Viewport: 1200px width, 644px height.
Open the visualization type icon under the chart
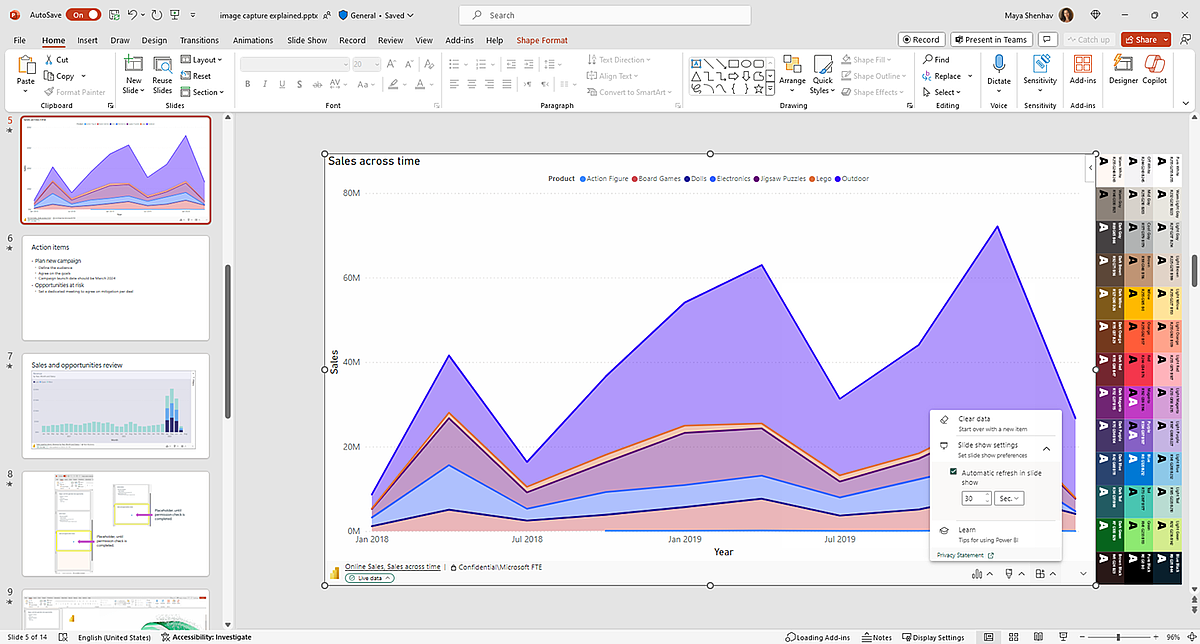(x=977, y=573)
